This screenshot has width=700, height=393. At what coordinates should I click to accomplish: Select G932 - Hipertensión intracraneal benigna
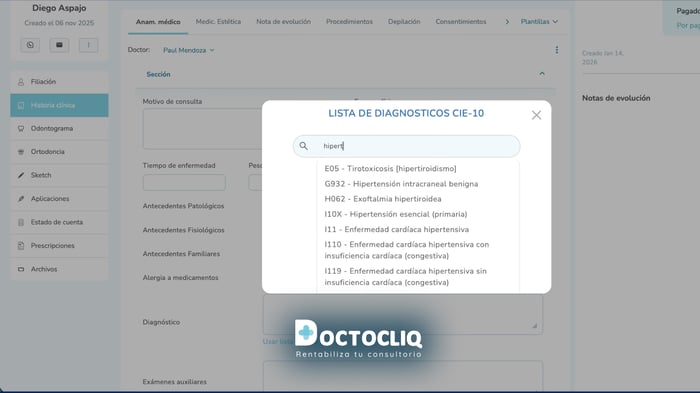click(401, 184)
